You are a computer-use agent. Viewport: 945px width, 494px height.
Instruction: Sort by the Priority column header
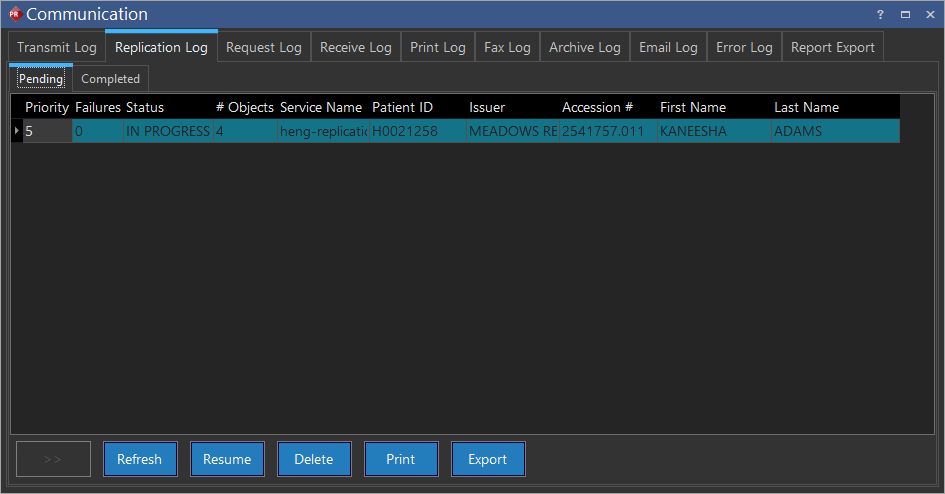pyautogui.click(x=47, y=107)
